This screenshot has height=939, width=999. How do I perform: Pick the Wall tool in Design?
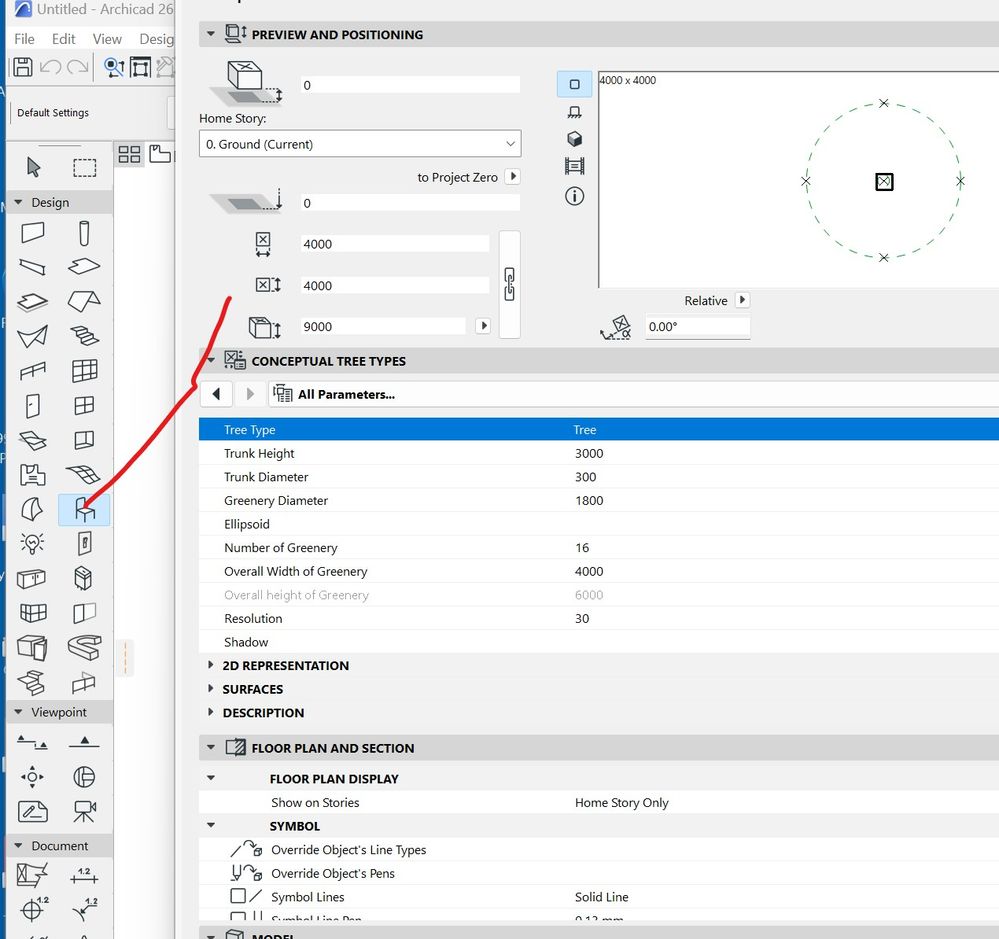(x=32, y=233)
